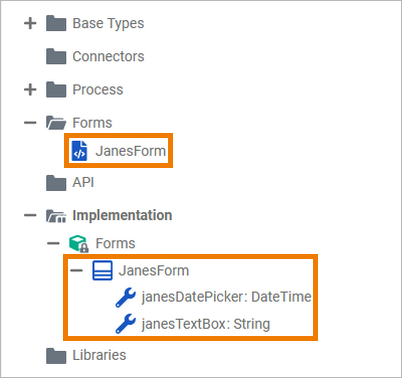Select the Base Types label

tap(108, 23)
